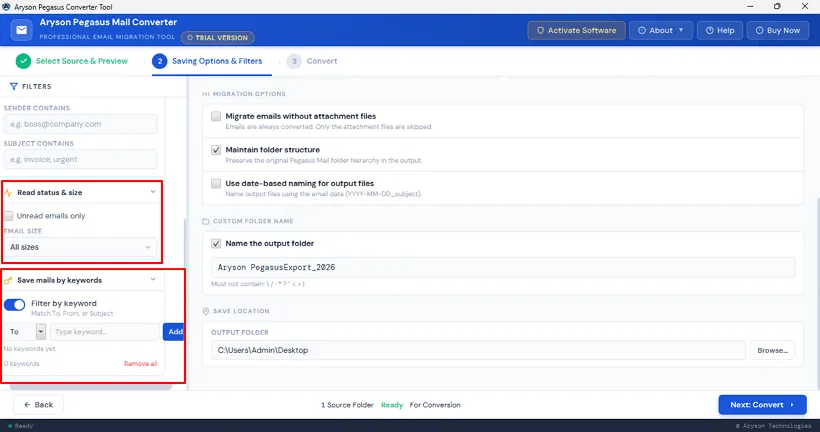Minimize the Aryson Pegasus Converter window
The image size is (820, 432).
pos(750,6)
